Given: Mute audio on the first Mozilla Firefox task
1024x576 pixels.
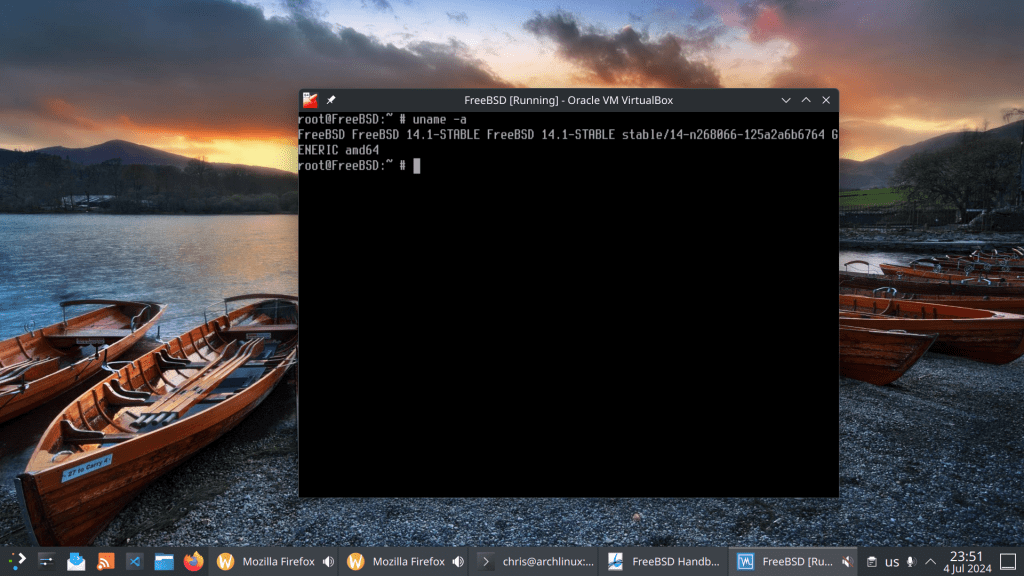Looking at the screenshot, I should pyautogui.click(x=327, y=561).
